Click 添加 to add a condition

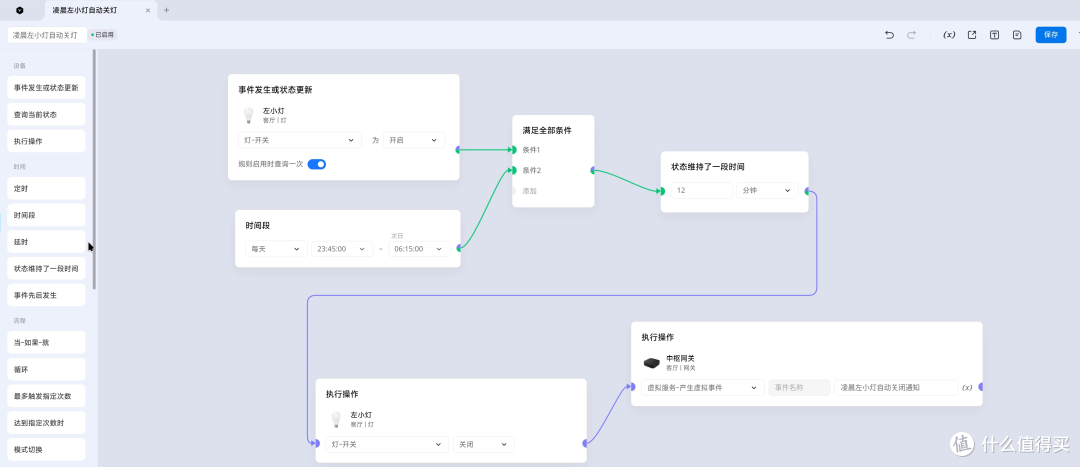click(x=529, y=191)
